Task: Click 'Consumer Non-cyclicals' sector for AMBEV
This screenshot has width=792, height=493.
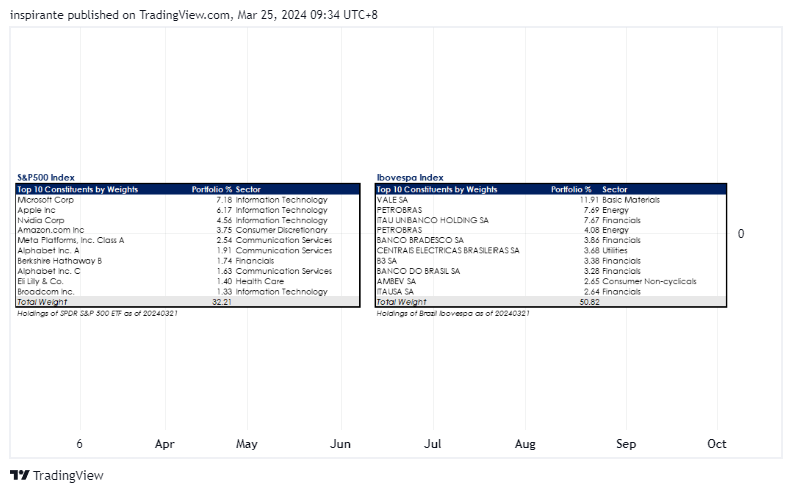Action: (x=649, y=281)
